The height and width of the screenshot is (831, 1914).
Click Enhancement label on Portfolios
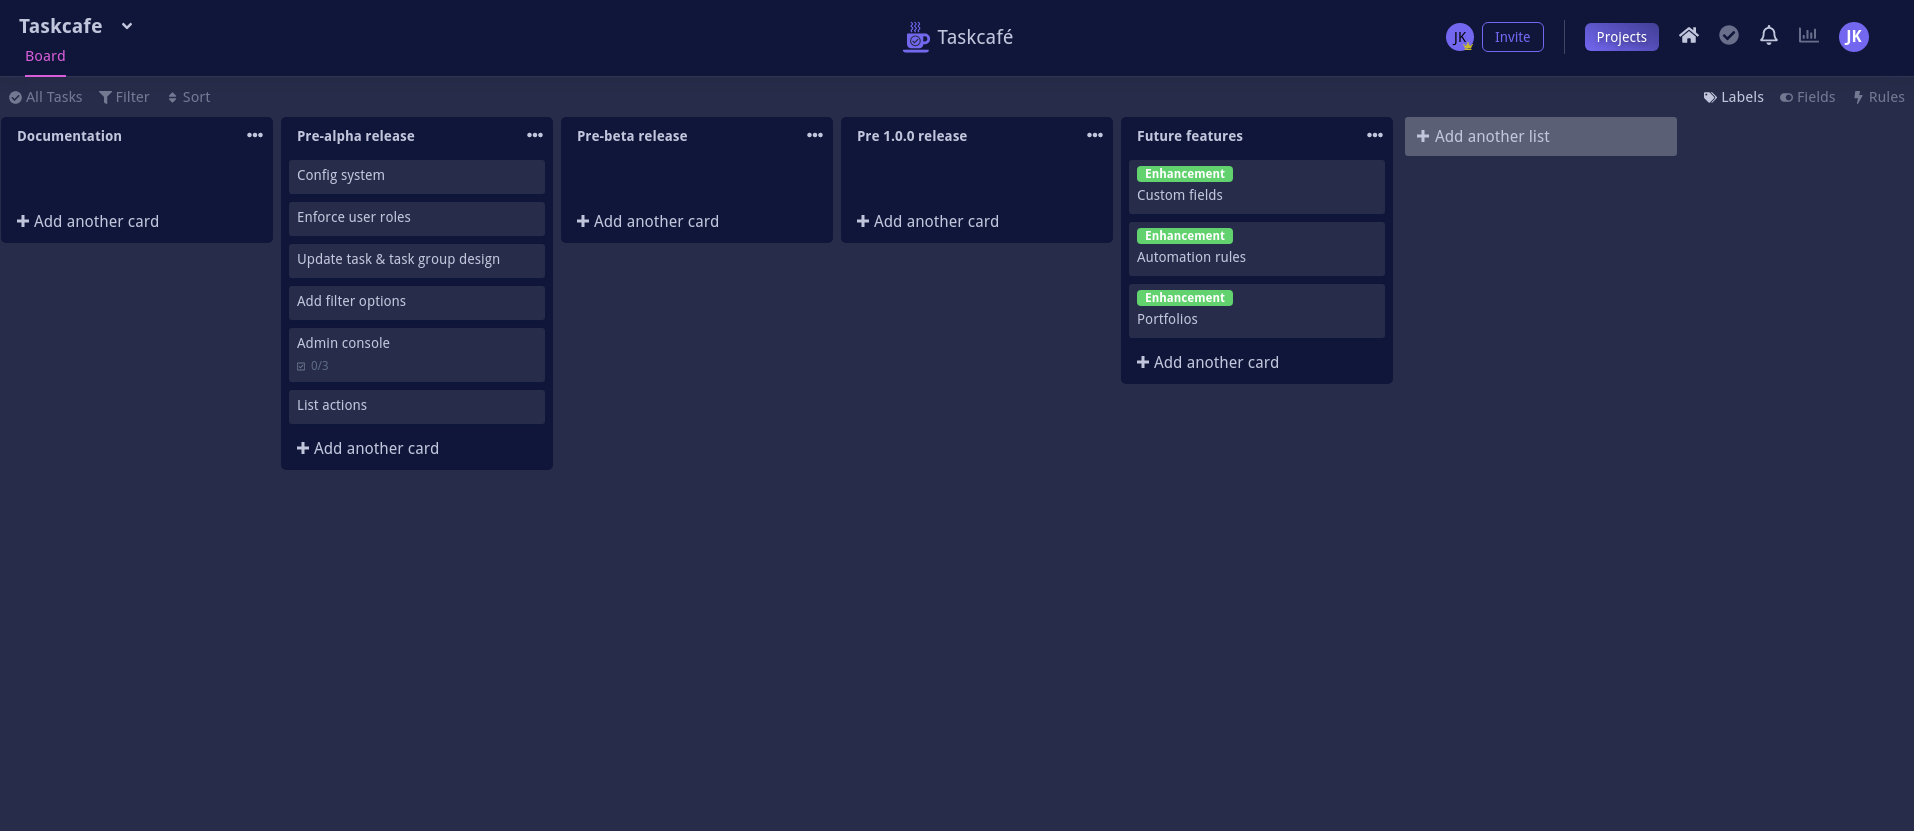click(x=1184, y=298)
